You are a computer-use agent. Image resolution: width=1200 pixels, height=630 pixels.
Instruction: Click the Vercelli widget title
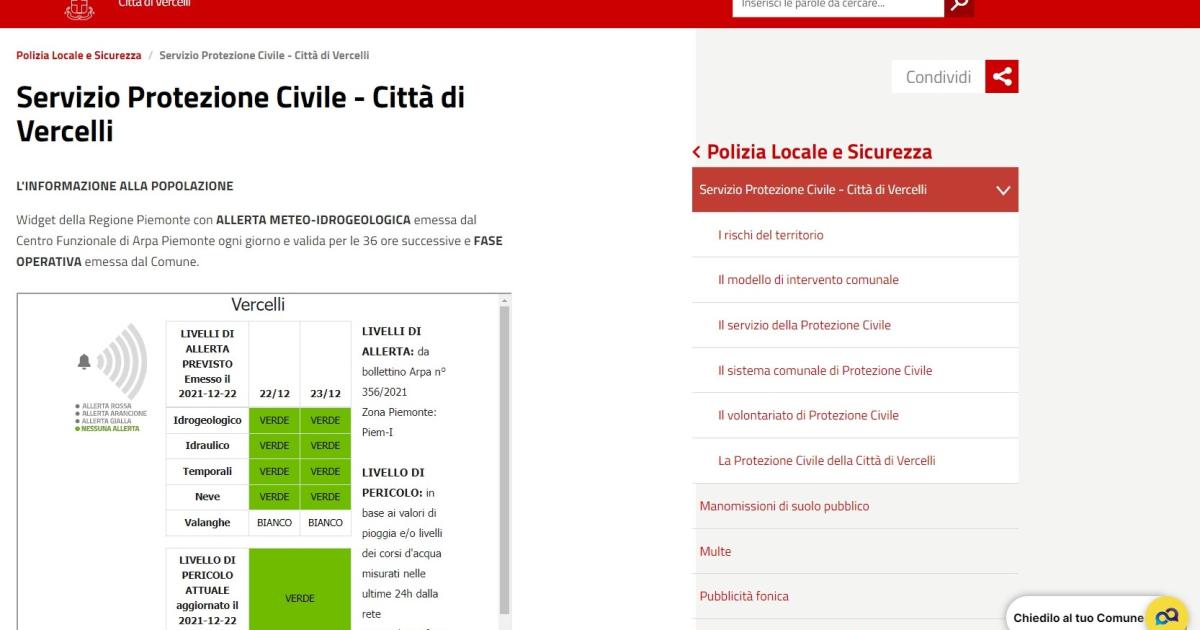point(258,305)
